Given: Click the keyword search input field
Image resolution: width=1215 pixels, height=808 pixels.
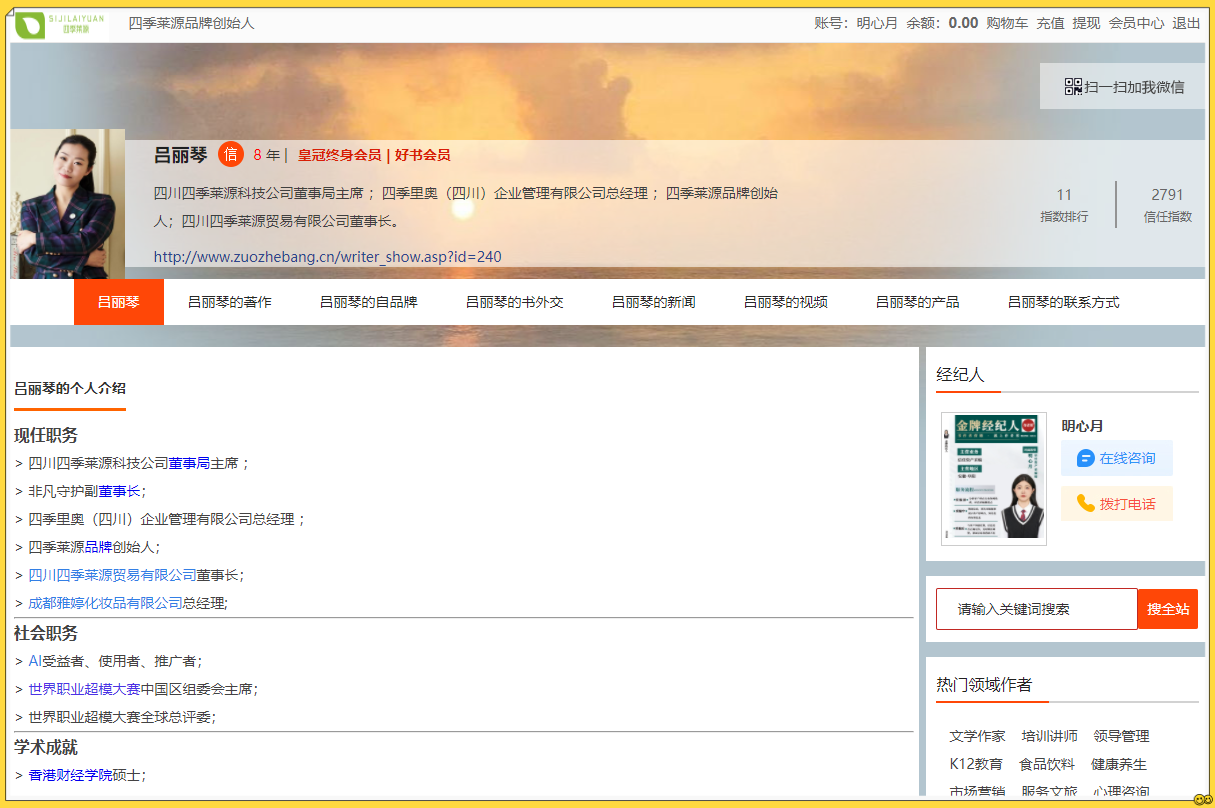Looking at the screenshot, I should click(x=1036, y=609).
